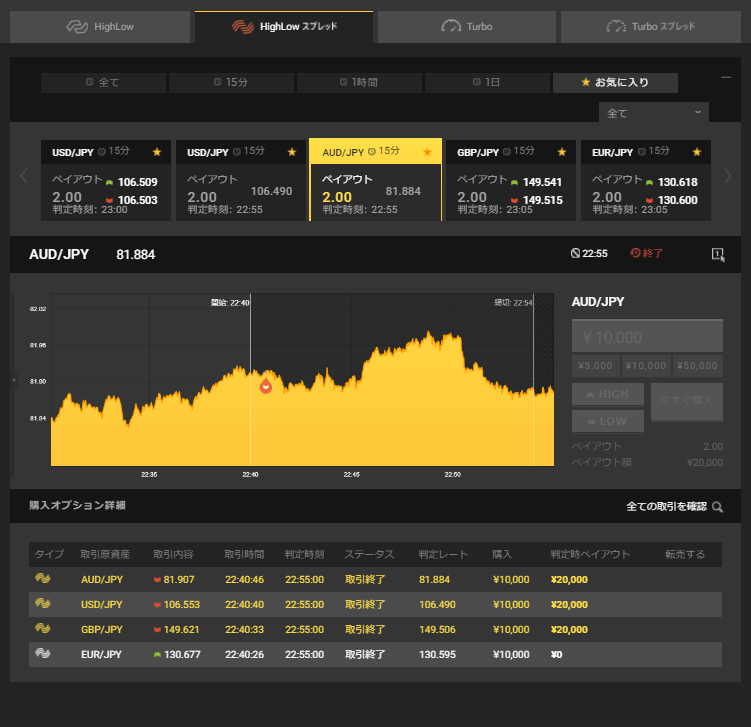Viewport: 751px width, 727px height.
Task: Click the 149.541 high rate on GBP/JPY card
Action: click(x=542, y=182)
